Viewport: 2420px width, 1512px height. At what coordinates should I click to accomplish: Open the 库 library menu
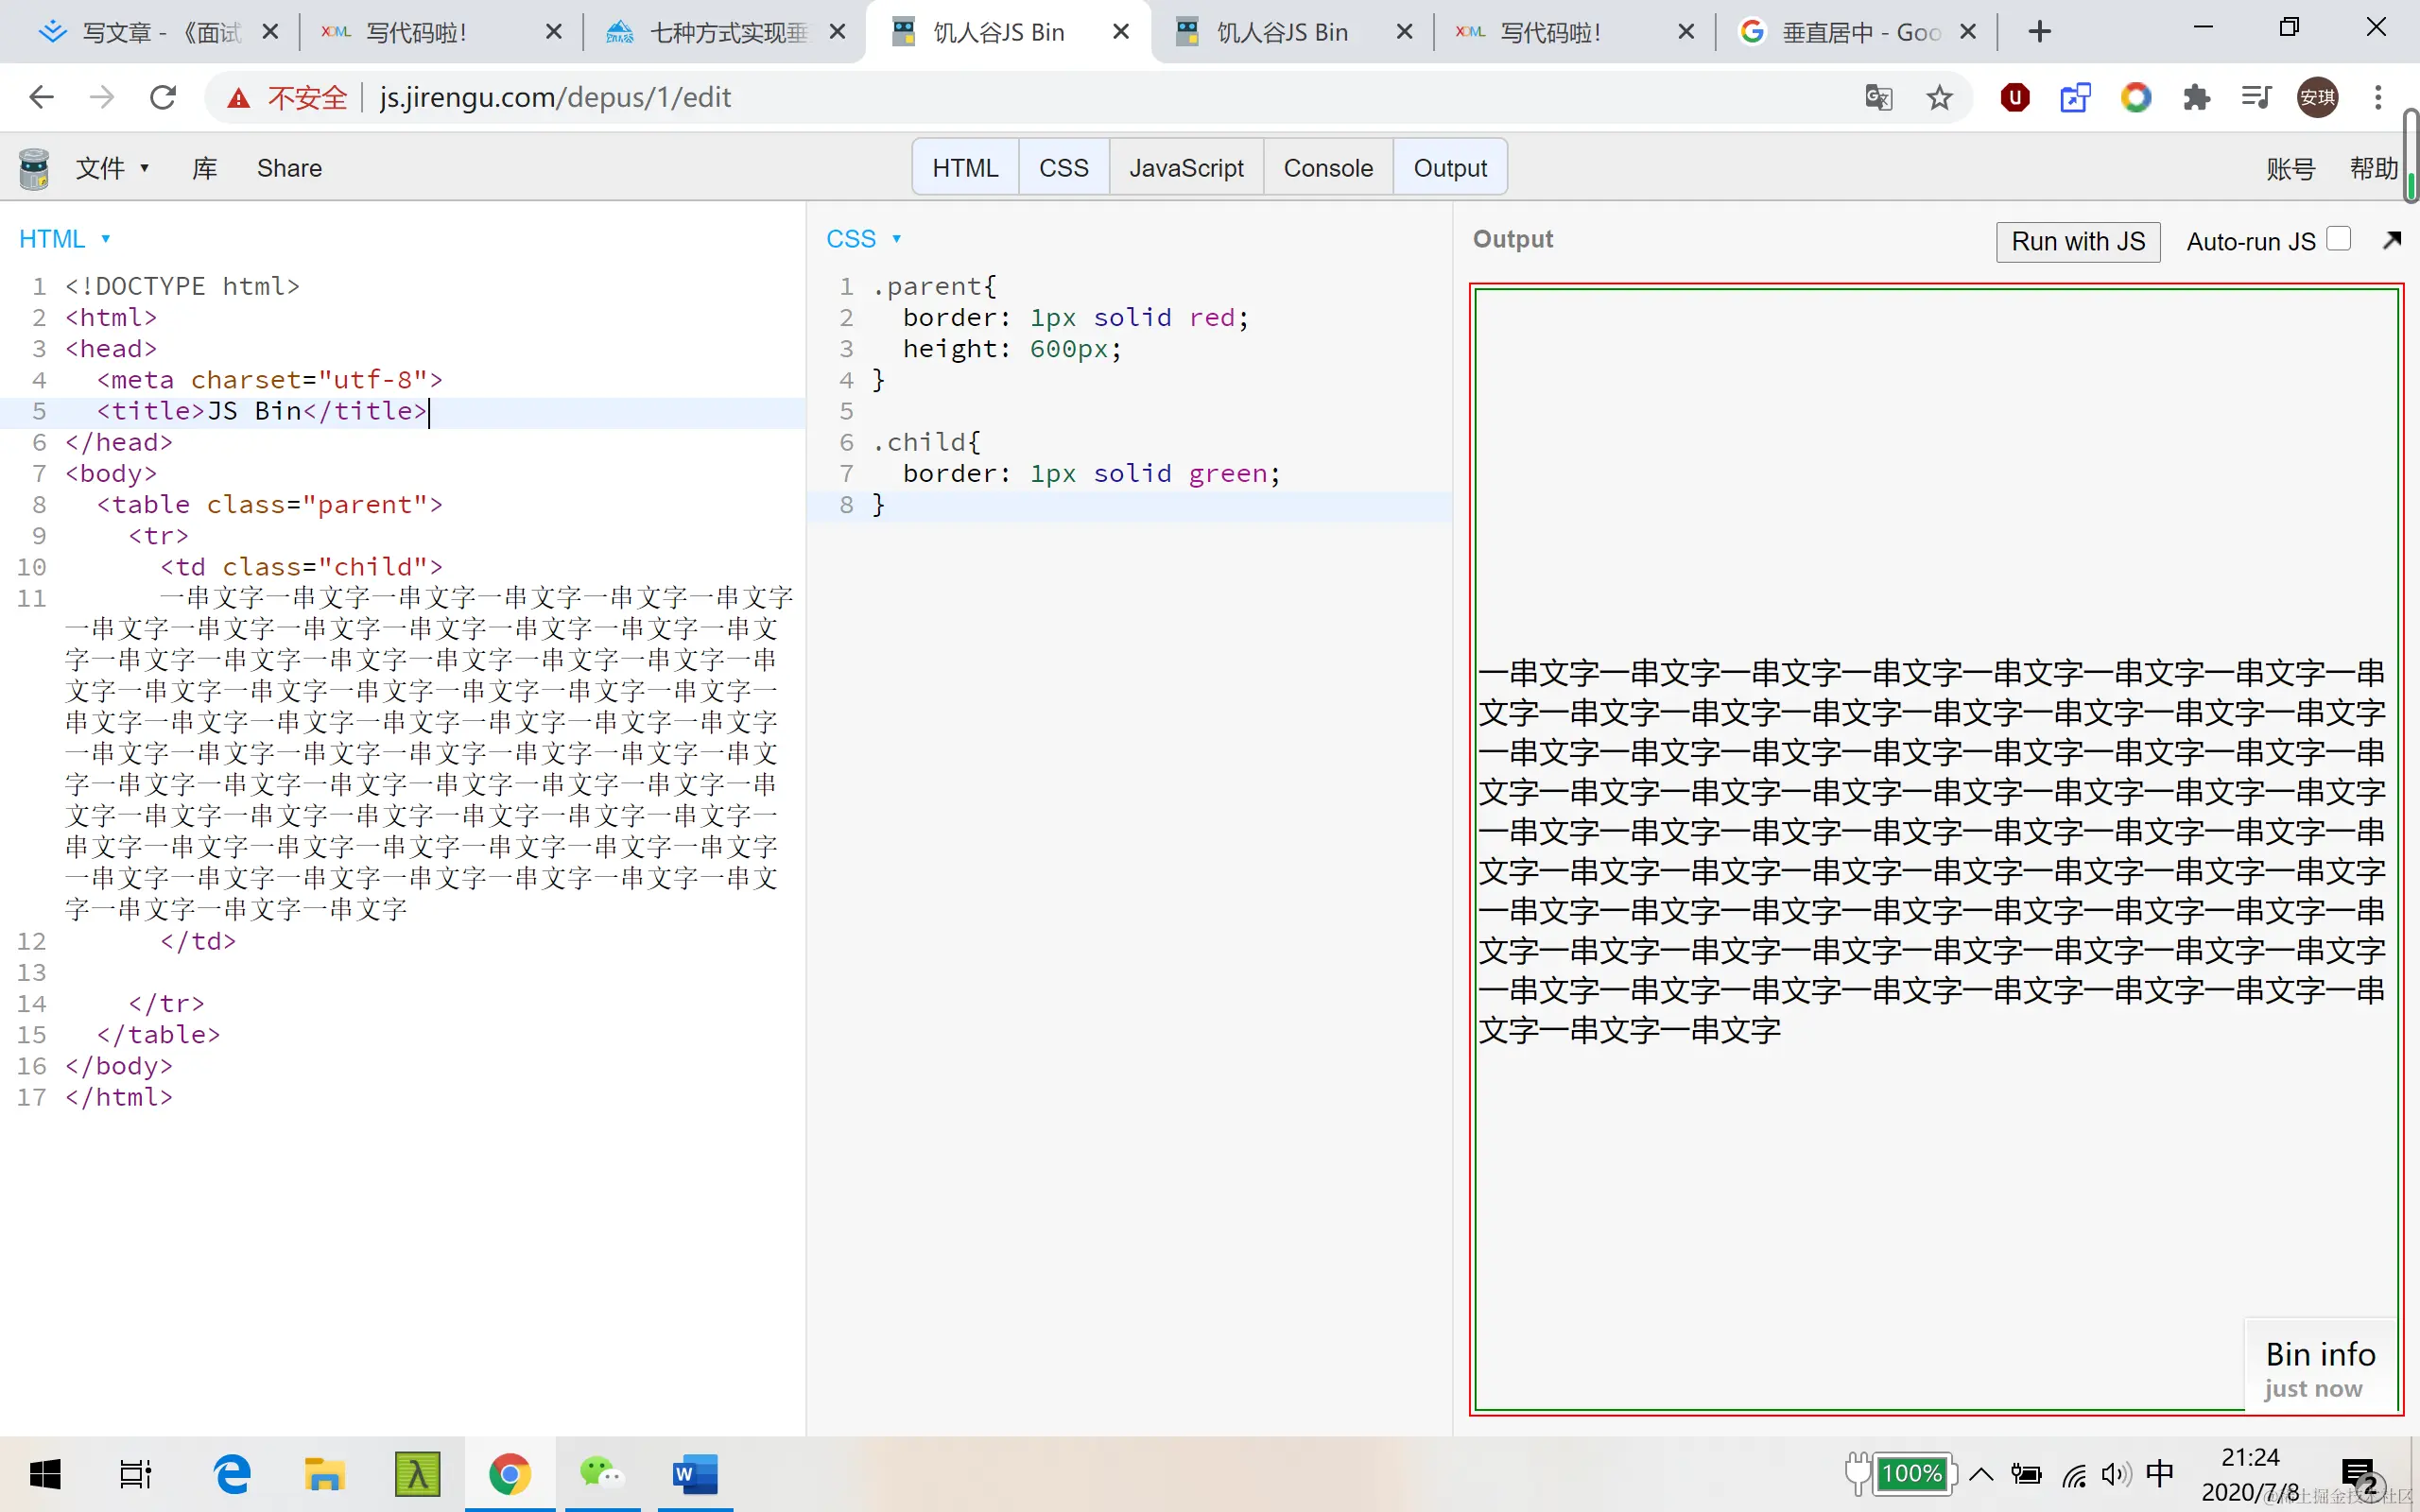click(x=204, y=168)
